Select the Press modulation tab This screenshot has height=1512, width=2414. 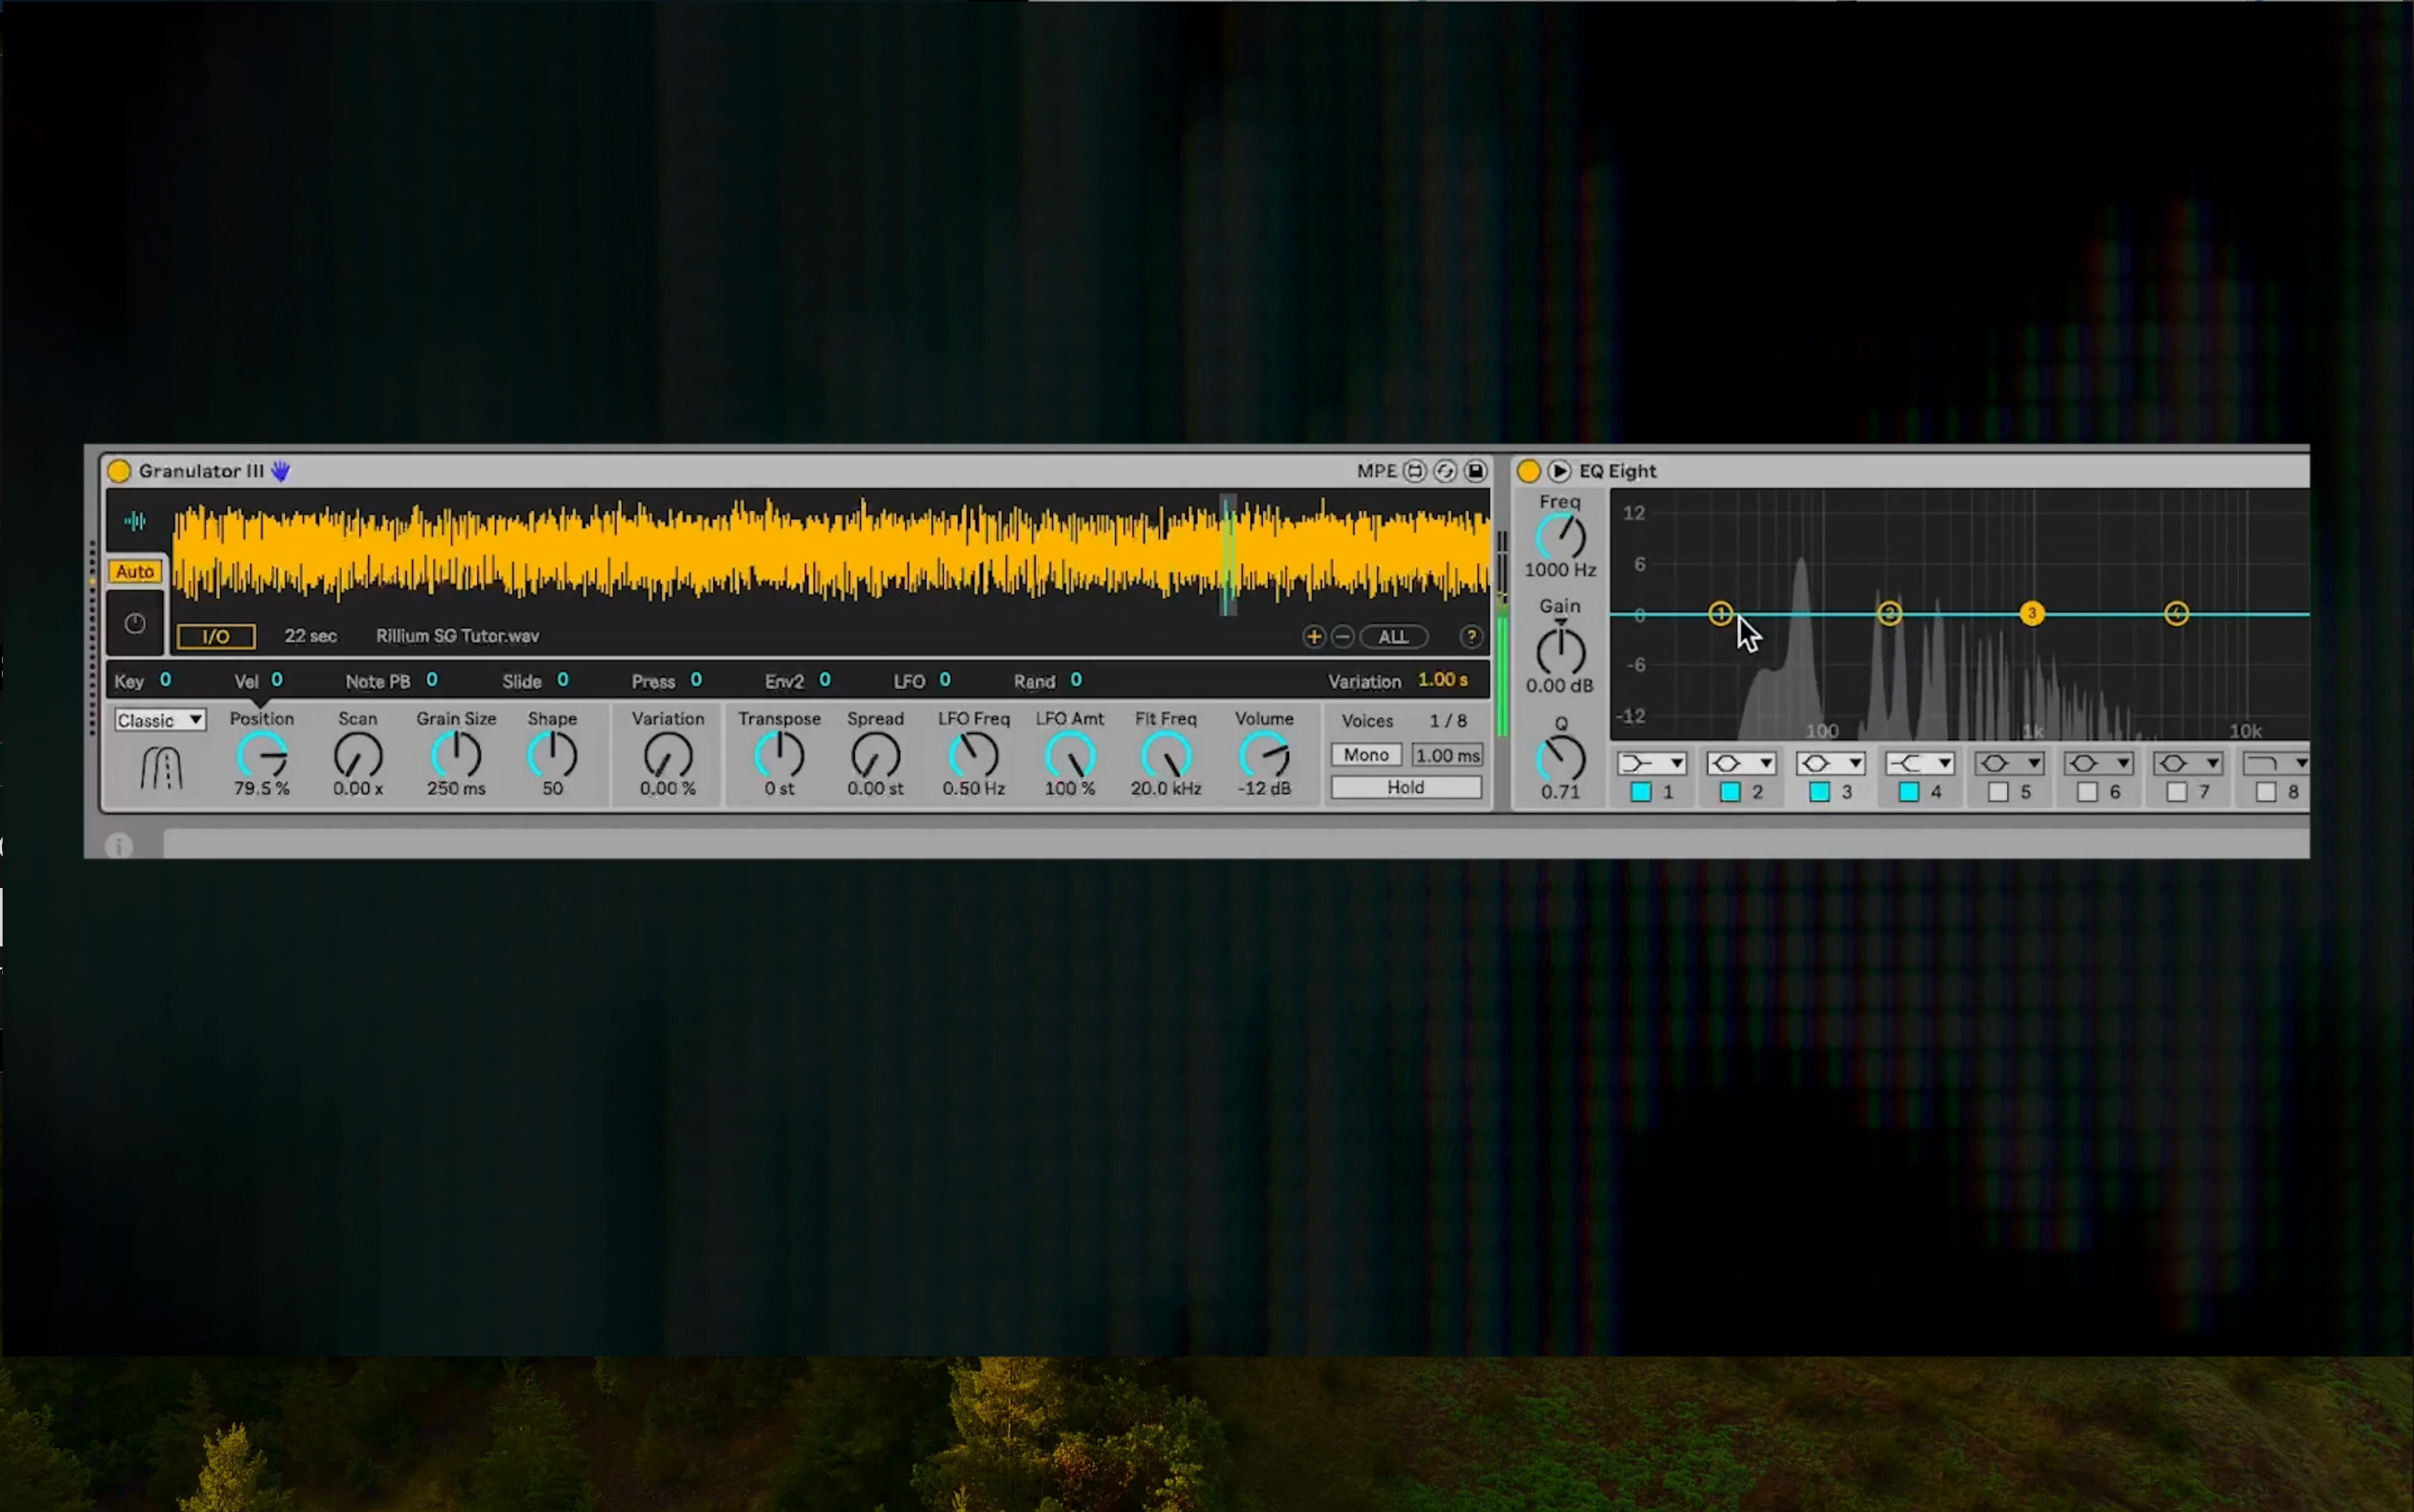666,681
